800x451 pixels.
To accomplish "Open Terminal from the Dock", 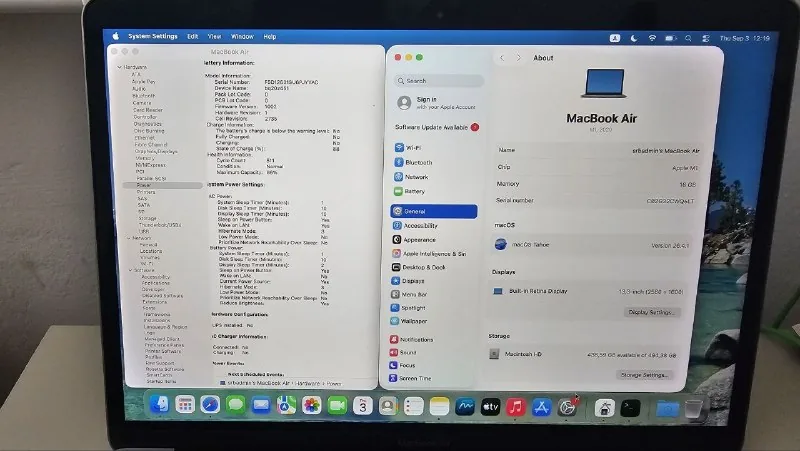I will (x=630, y=408).
